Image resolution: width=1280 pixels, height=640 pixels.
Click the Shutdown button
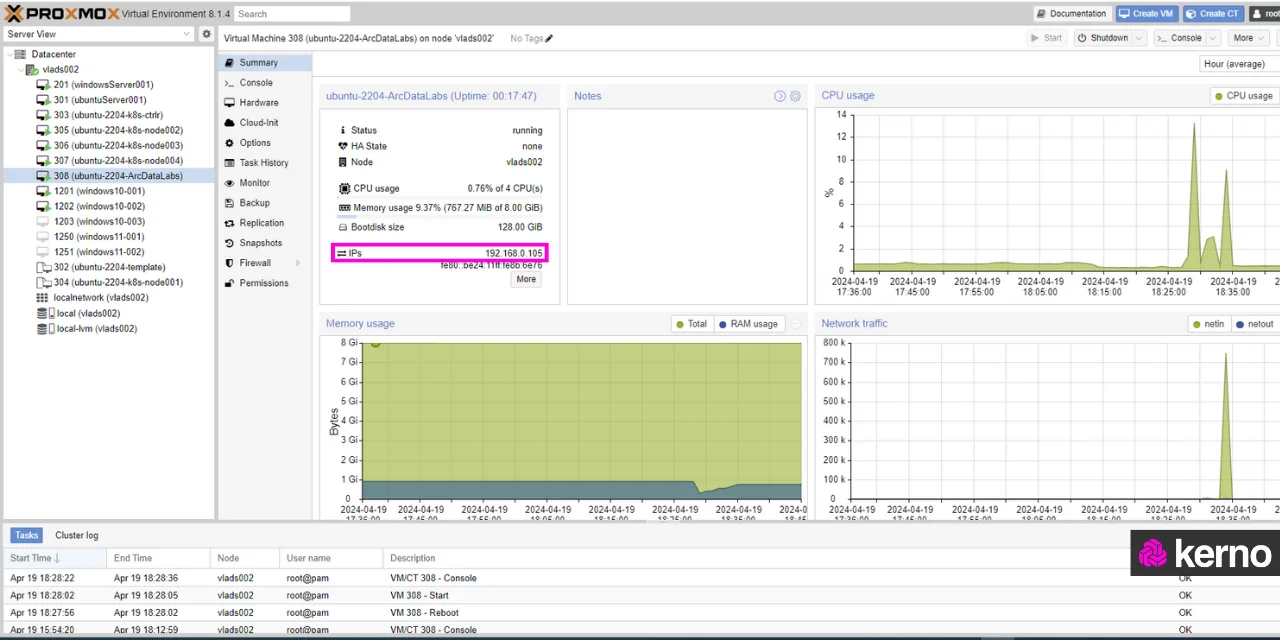[1102, 38]
